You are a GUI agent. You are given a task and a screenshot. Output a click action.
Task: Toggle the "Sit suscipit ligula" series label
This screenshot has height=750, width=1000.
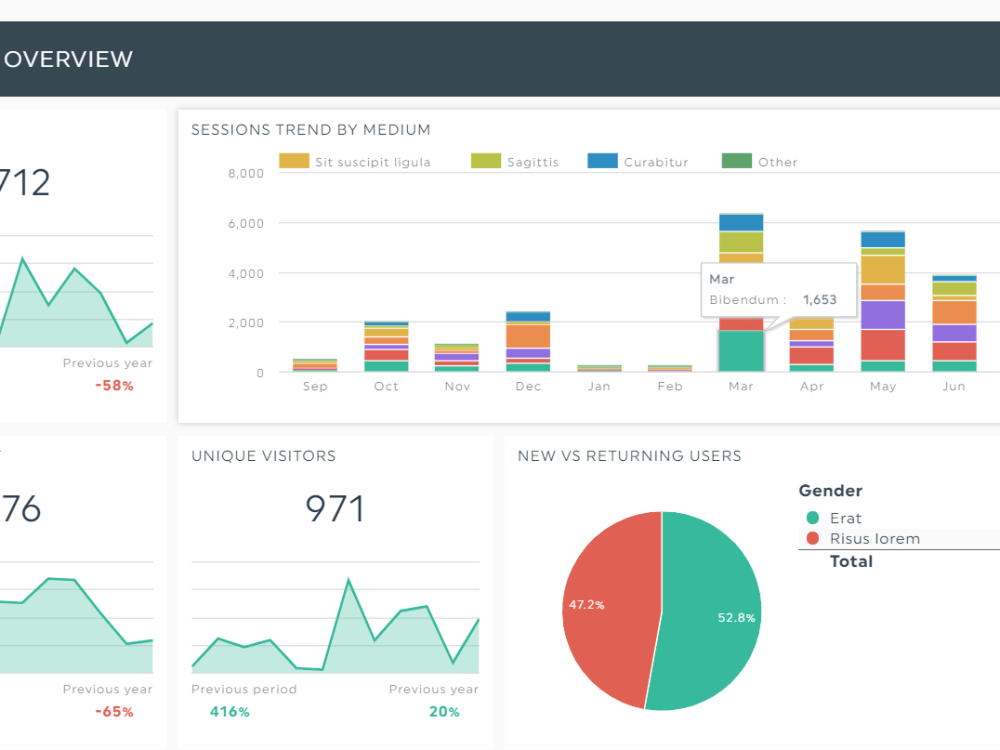tap(372, 161)
